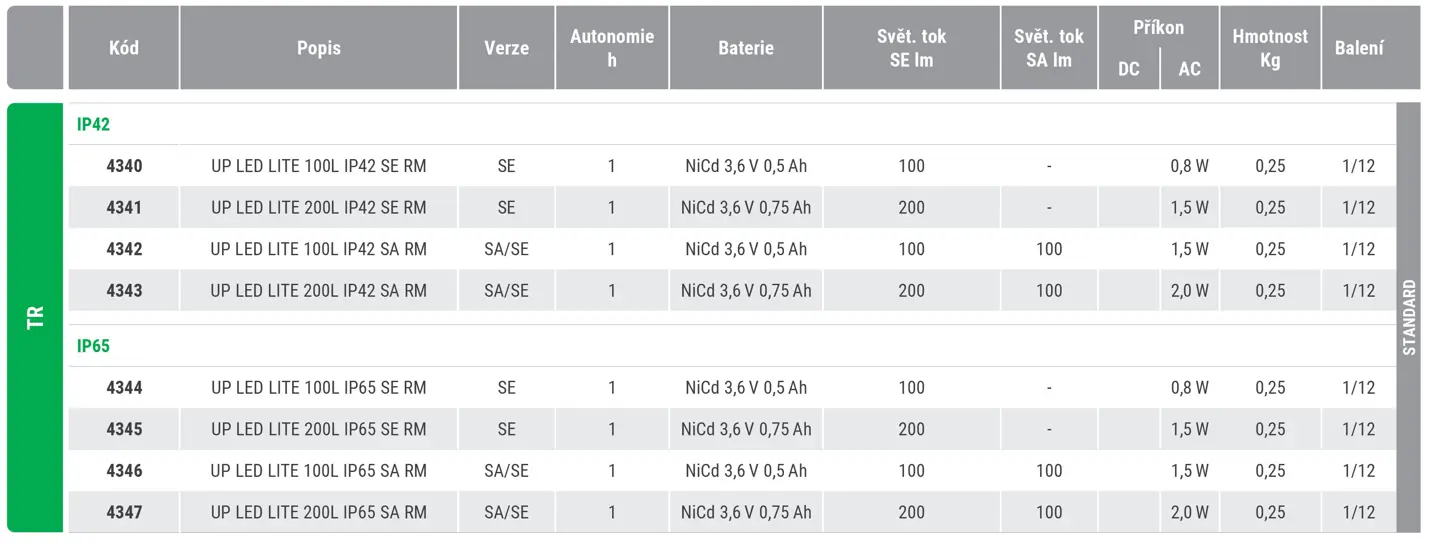This screenshot has height=543, width=1430.
Task: Click the Verze column header
Action: (x=507, y=48)
